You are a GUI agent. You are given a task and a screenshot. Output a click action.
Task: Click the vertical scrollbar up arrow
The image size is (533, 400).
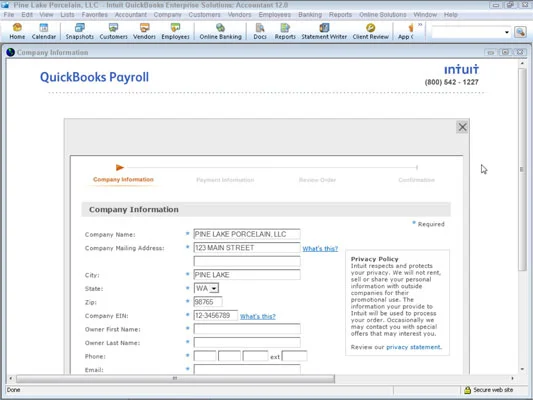(x=522, y=63)
